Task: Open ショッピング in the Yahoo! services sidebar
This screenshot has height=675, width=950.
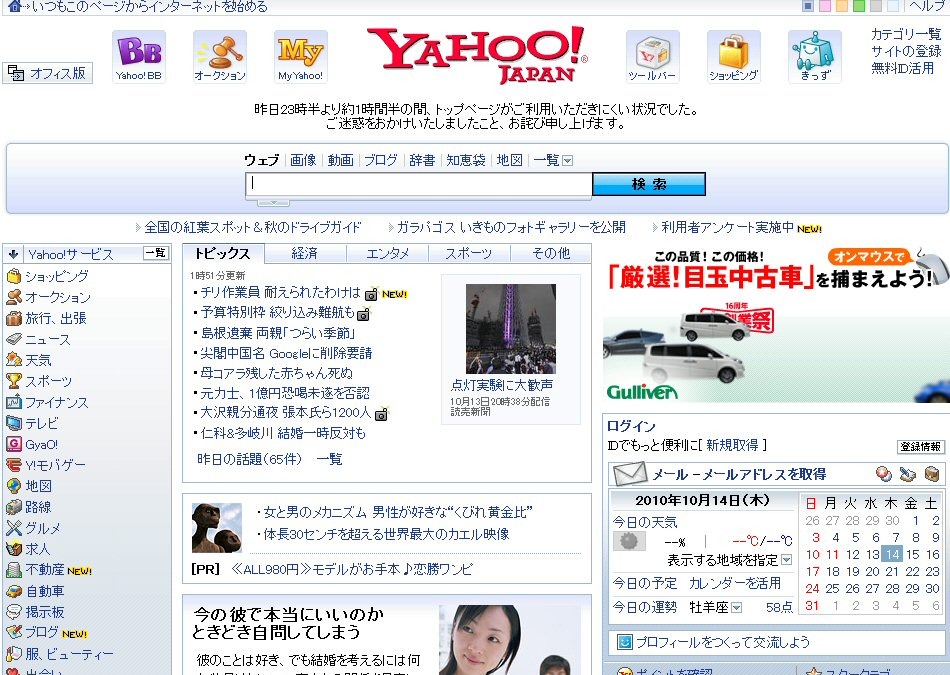Action: click(x=56, y=276)
